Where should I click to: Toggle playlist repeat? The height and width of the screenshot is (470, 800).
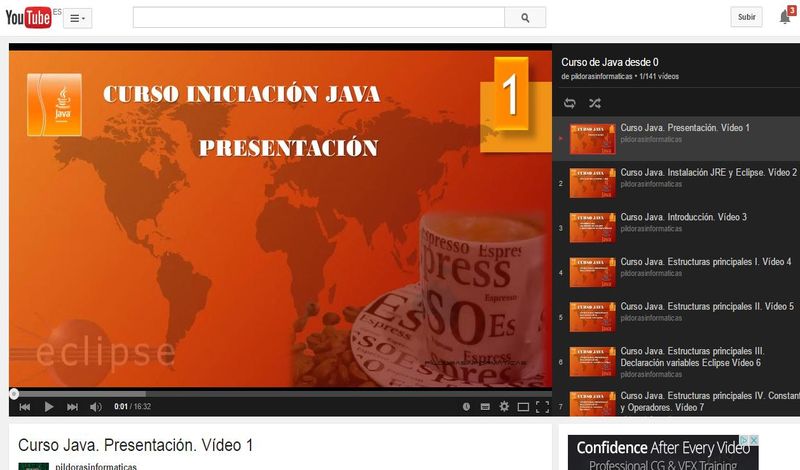570,104
